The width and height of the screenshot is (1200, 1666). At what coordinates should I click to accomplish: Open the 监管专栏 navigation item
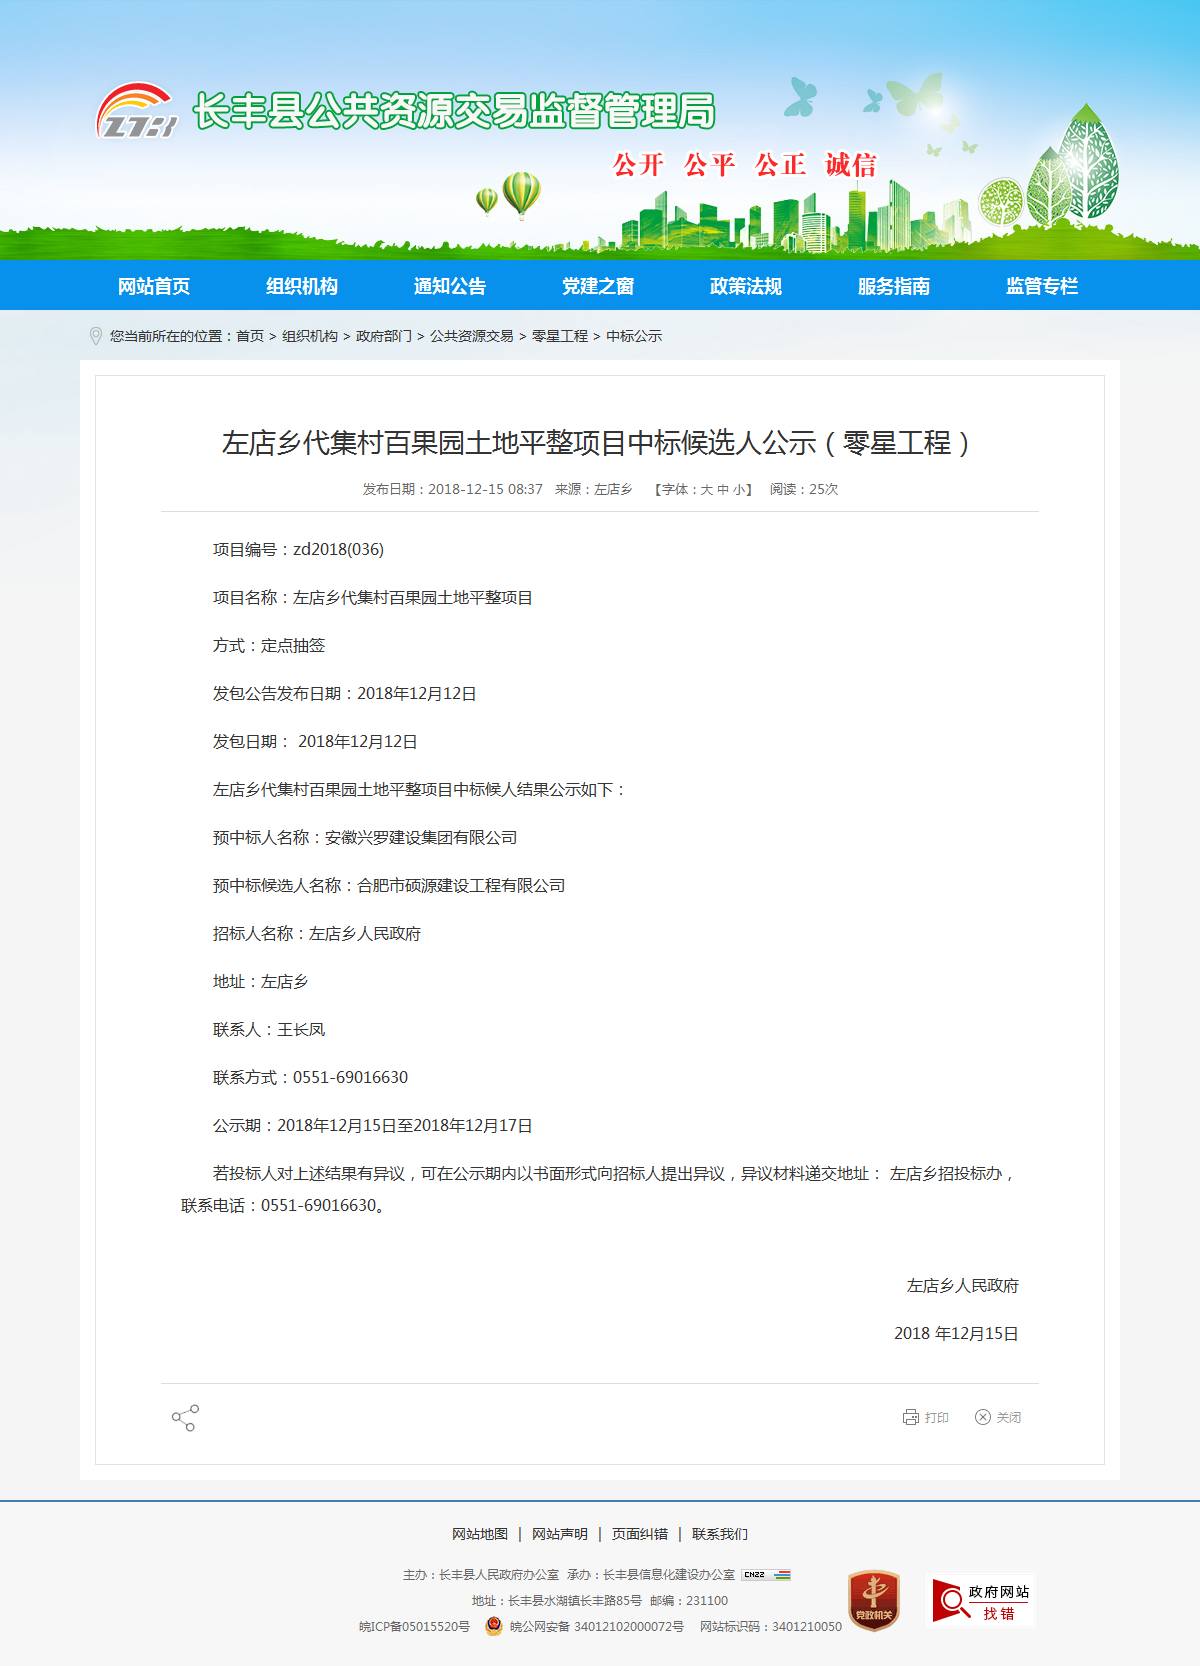tap(1042, 286)
